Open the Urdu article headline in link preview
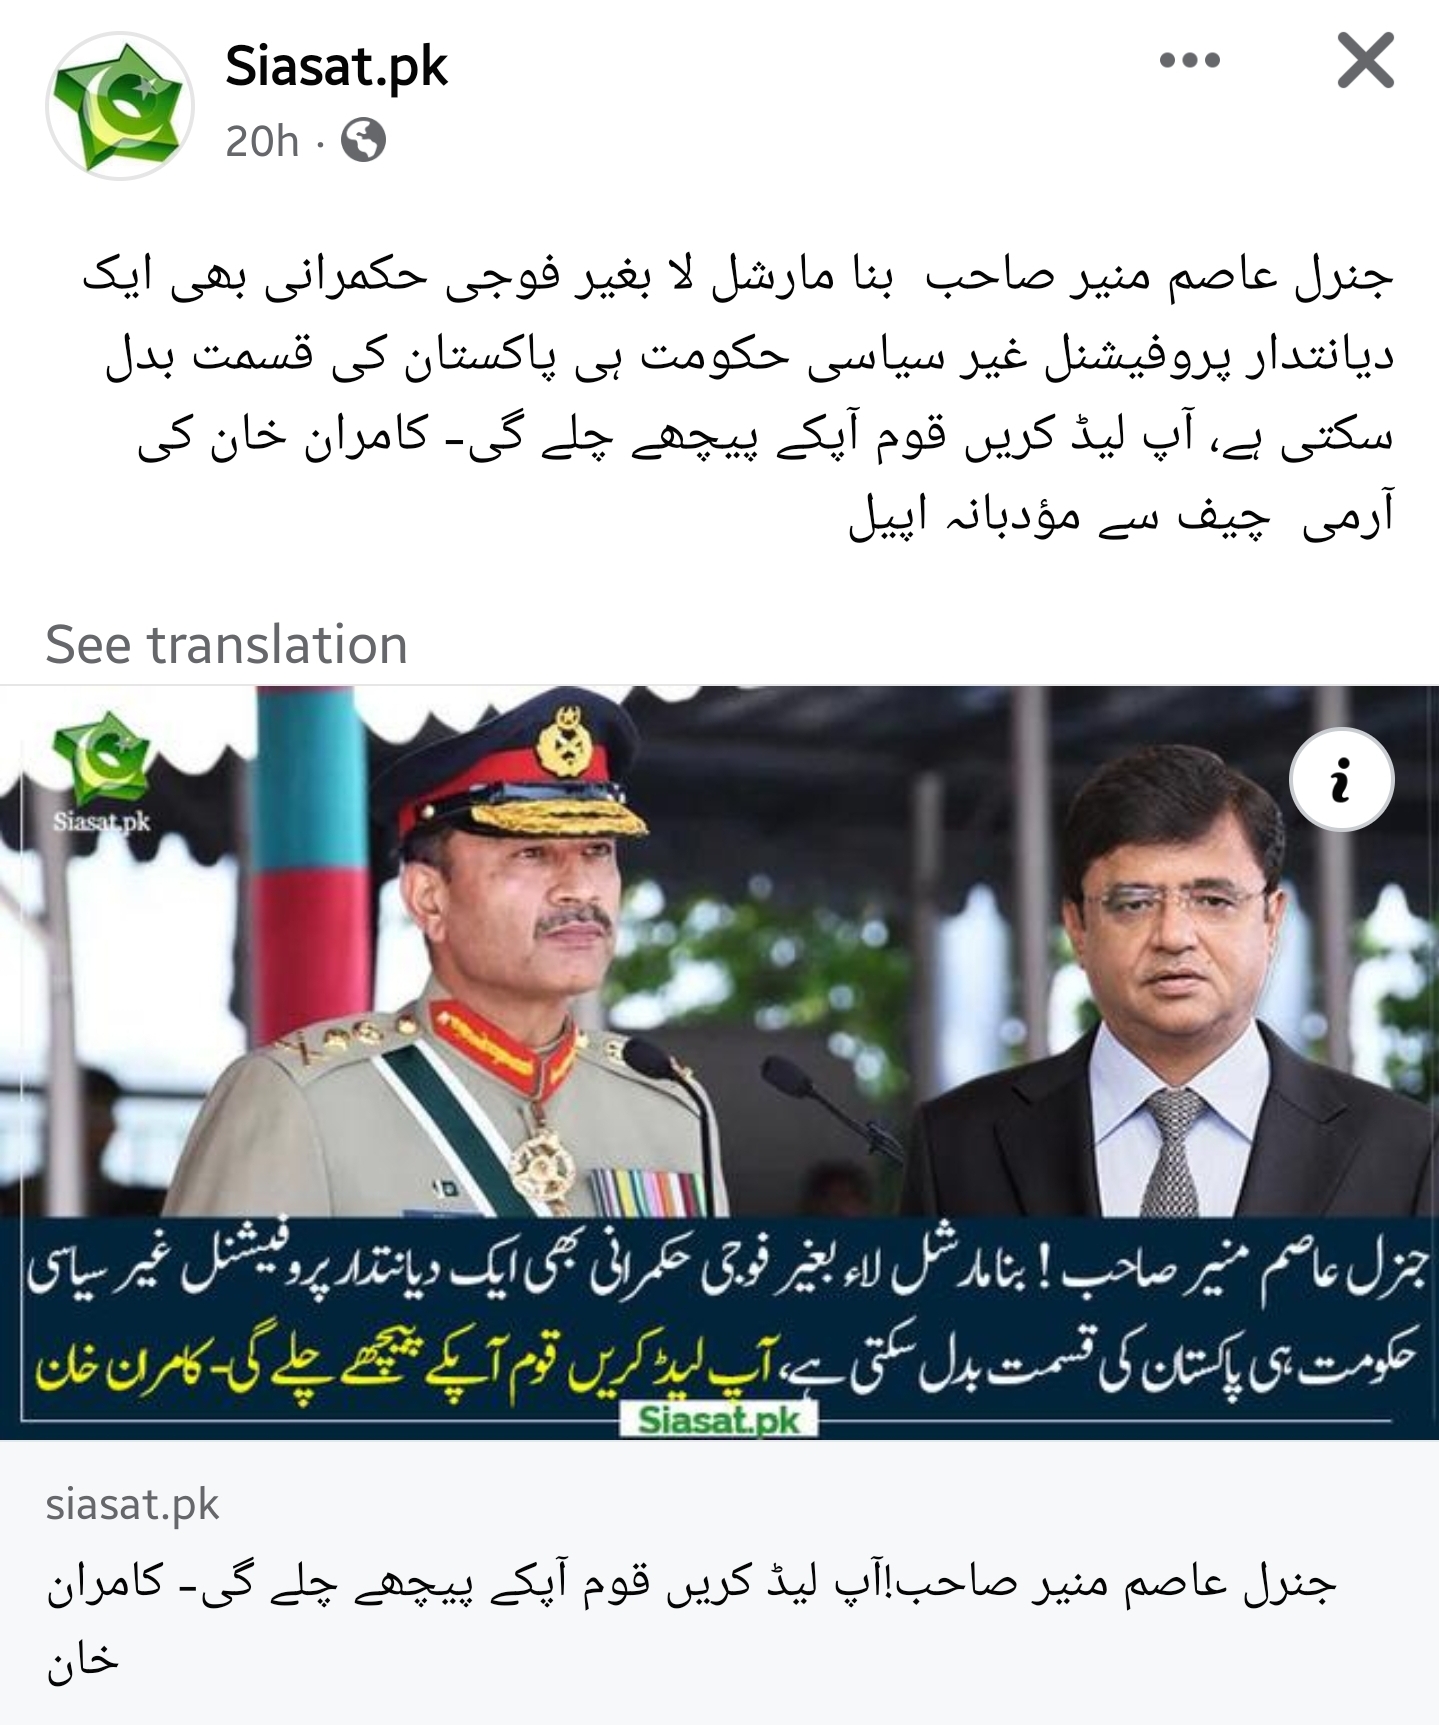This screenshot has width=1439, height=1725. click(690, 1621)
